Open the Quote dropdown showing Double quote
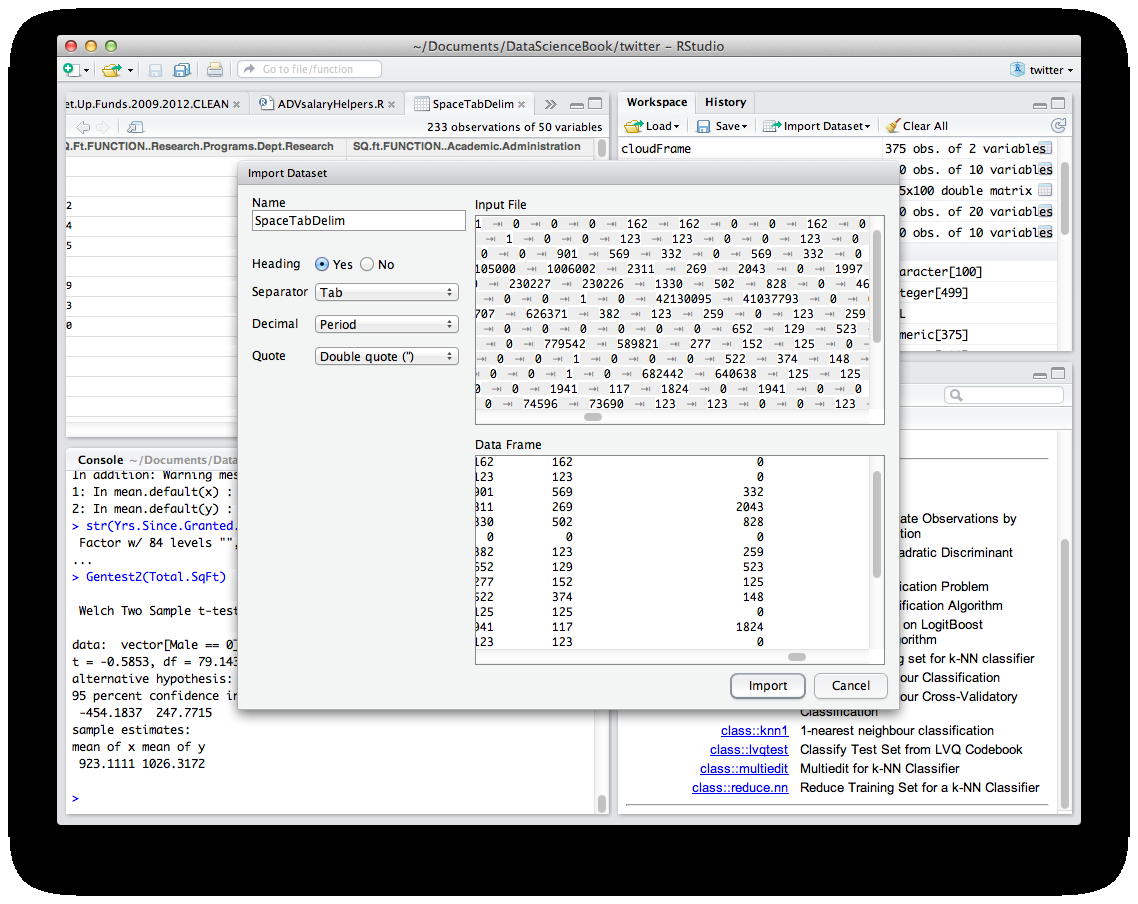 pos(387,356)
